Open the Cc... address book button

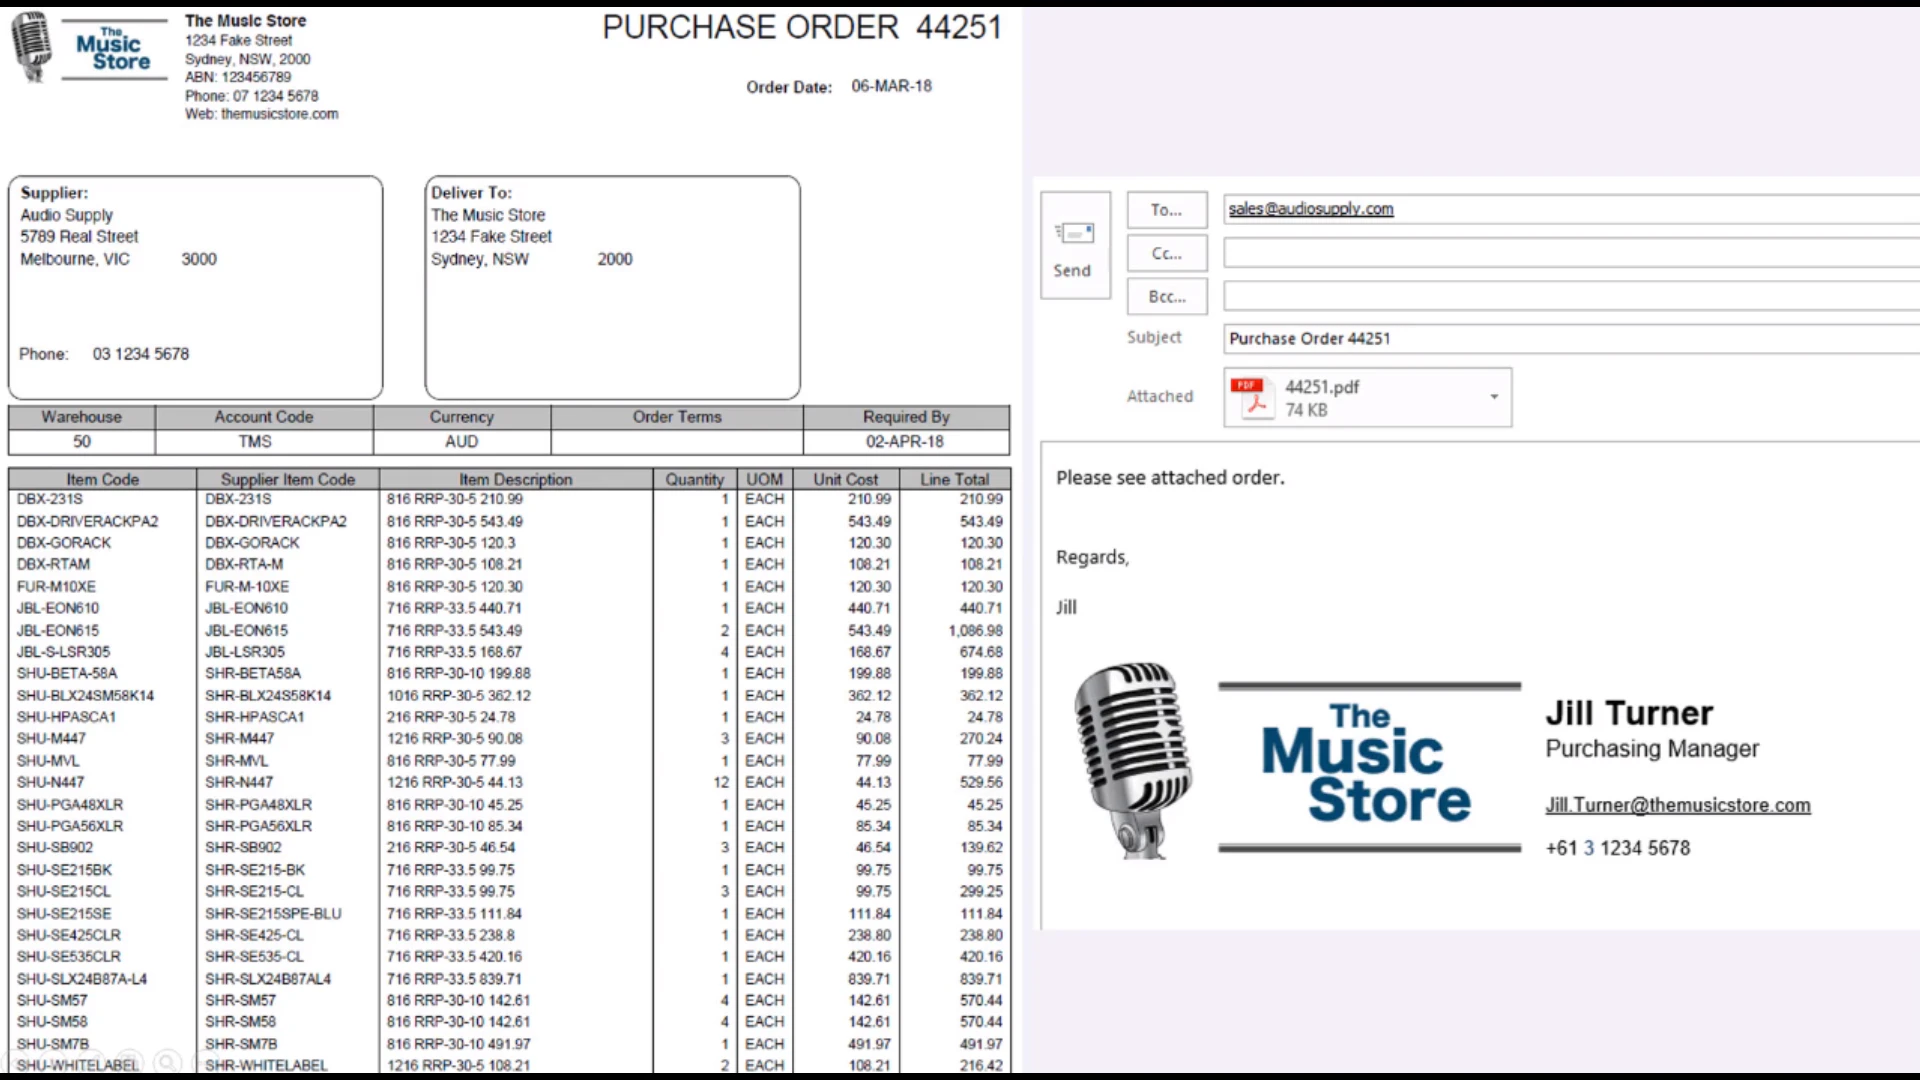click(1166, 254)
